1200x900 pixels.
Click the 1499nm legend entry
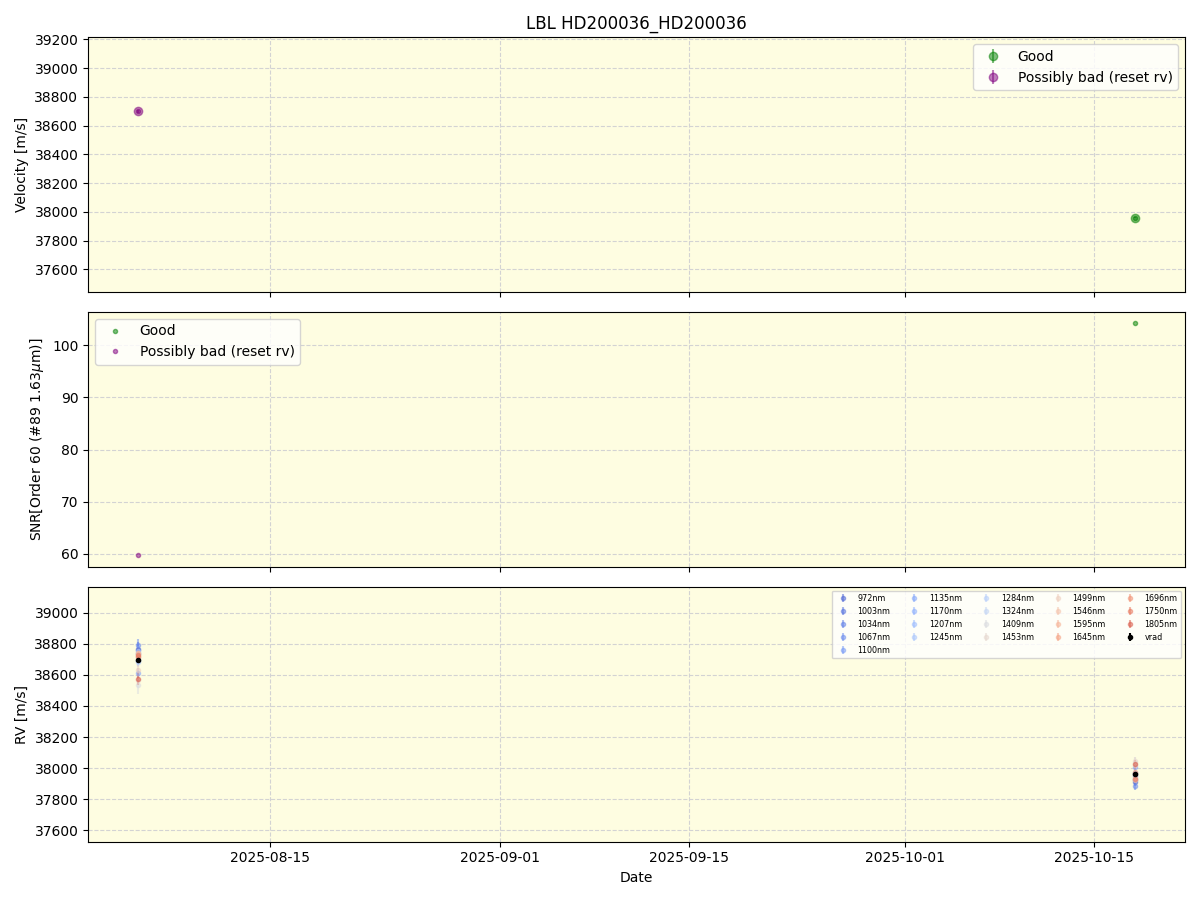point(1080,598)
